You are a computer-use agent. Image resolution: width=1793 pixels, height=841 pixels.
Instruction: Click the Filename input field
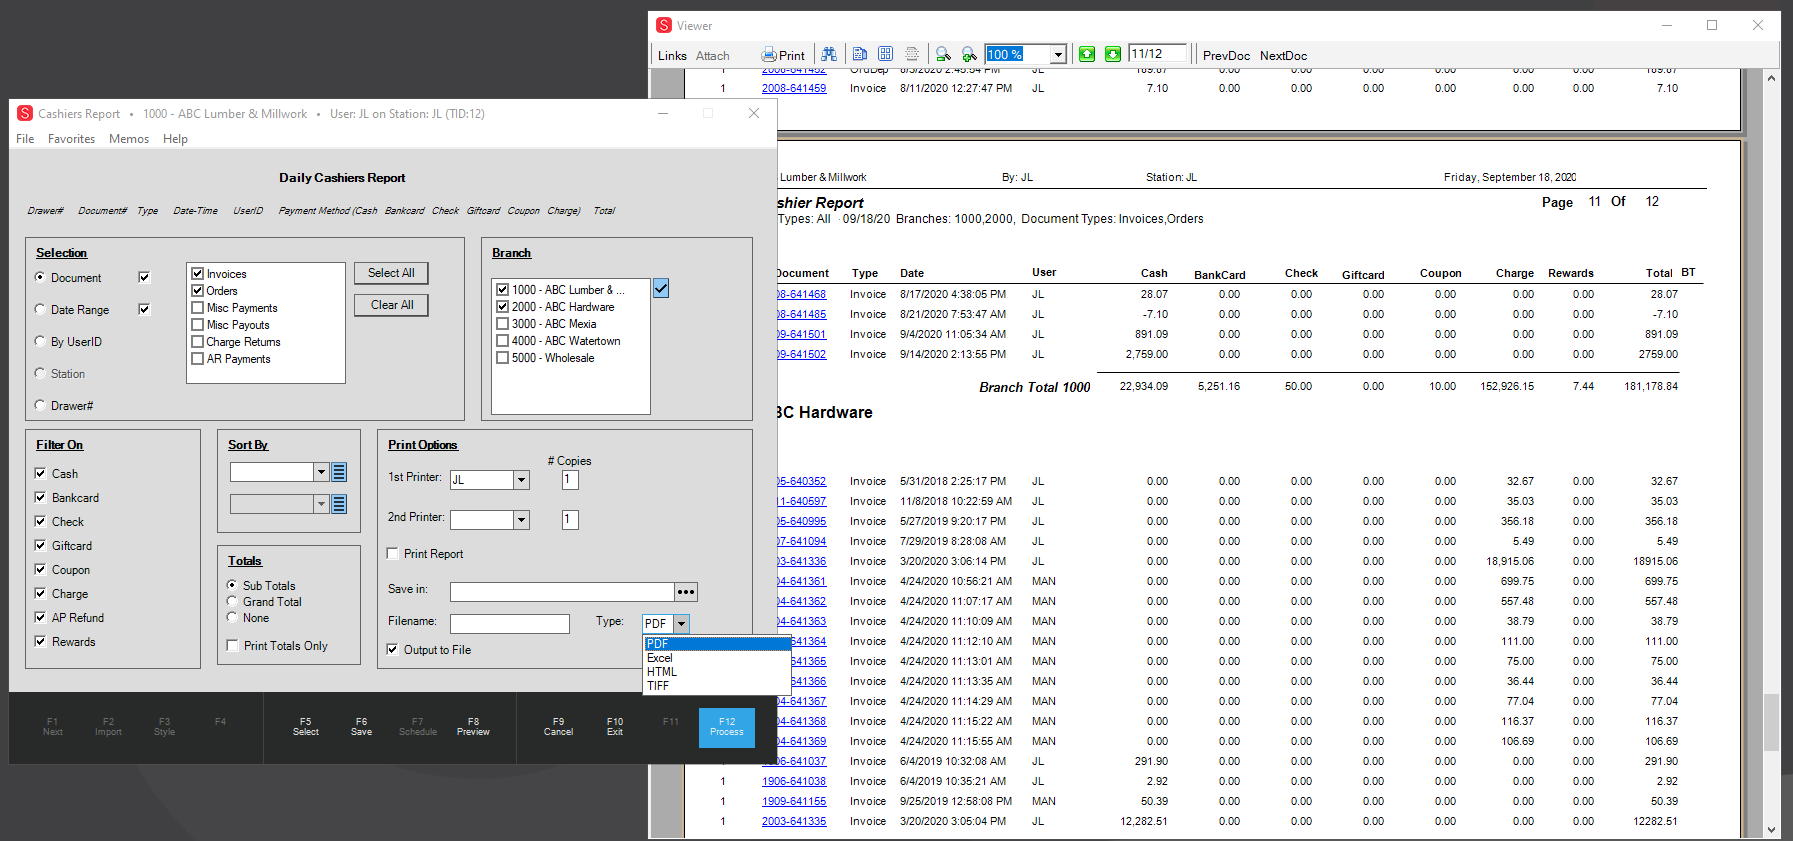point(509,624)
